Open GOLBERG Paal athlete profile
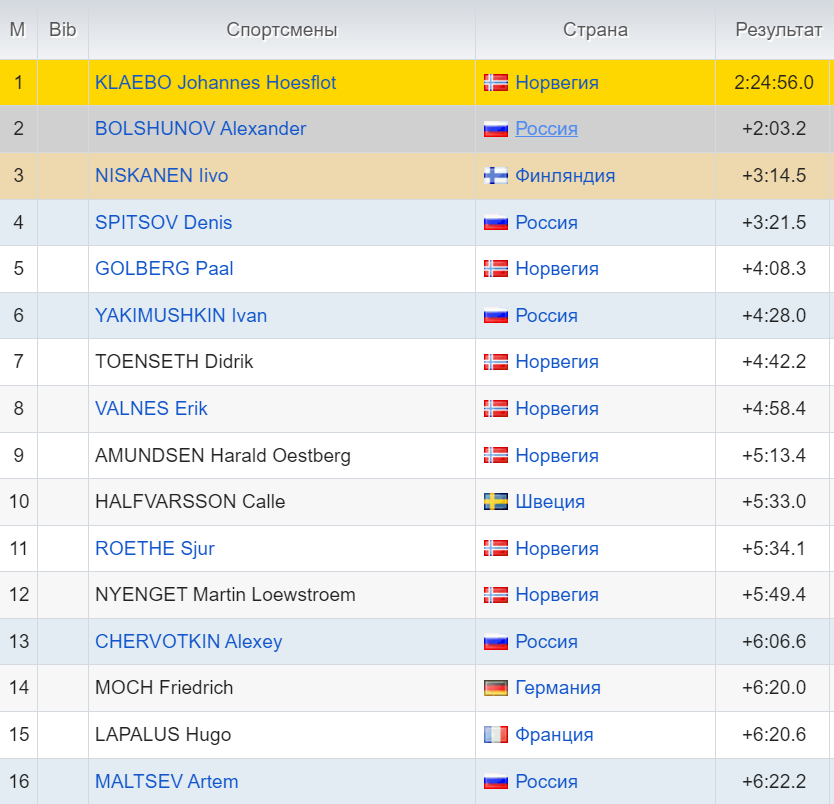The height and width of the screenshot is (804, 834). tap(164, 269)
